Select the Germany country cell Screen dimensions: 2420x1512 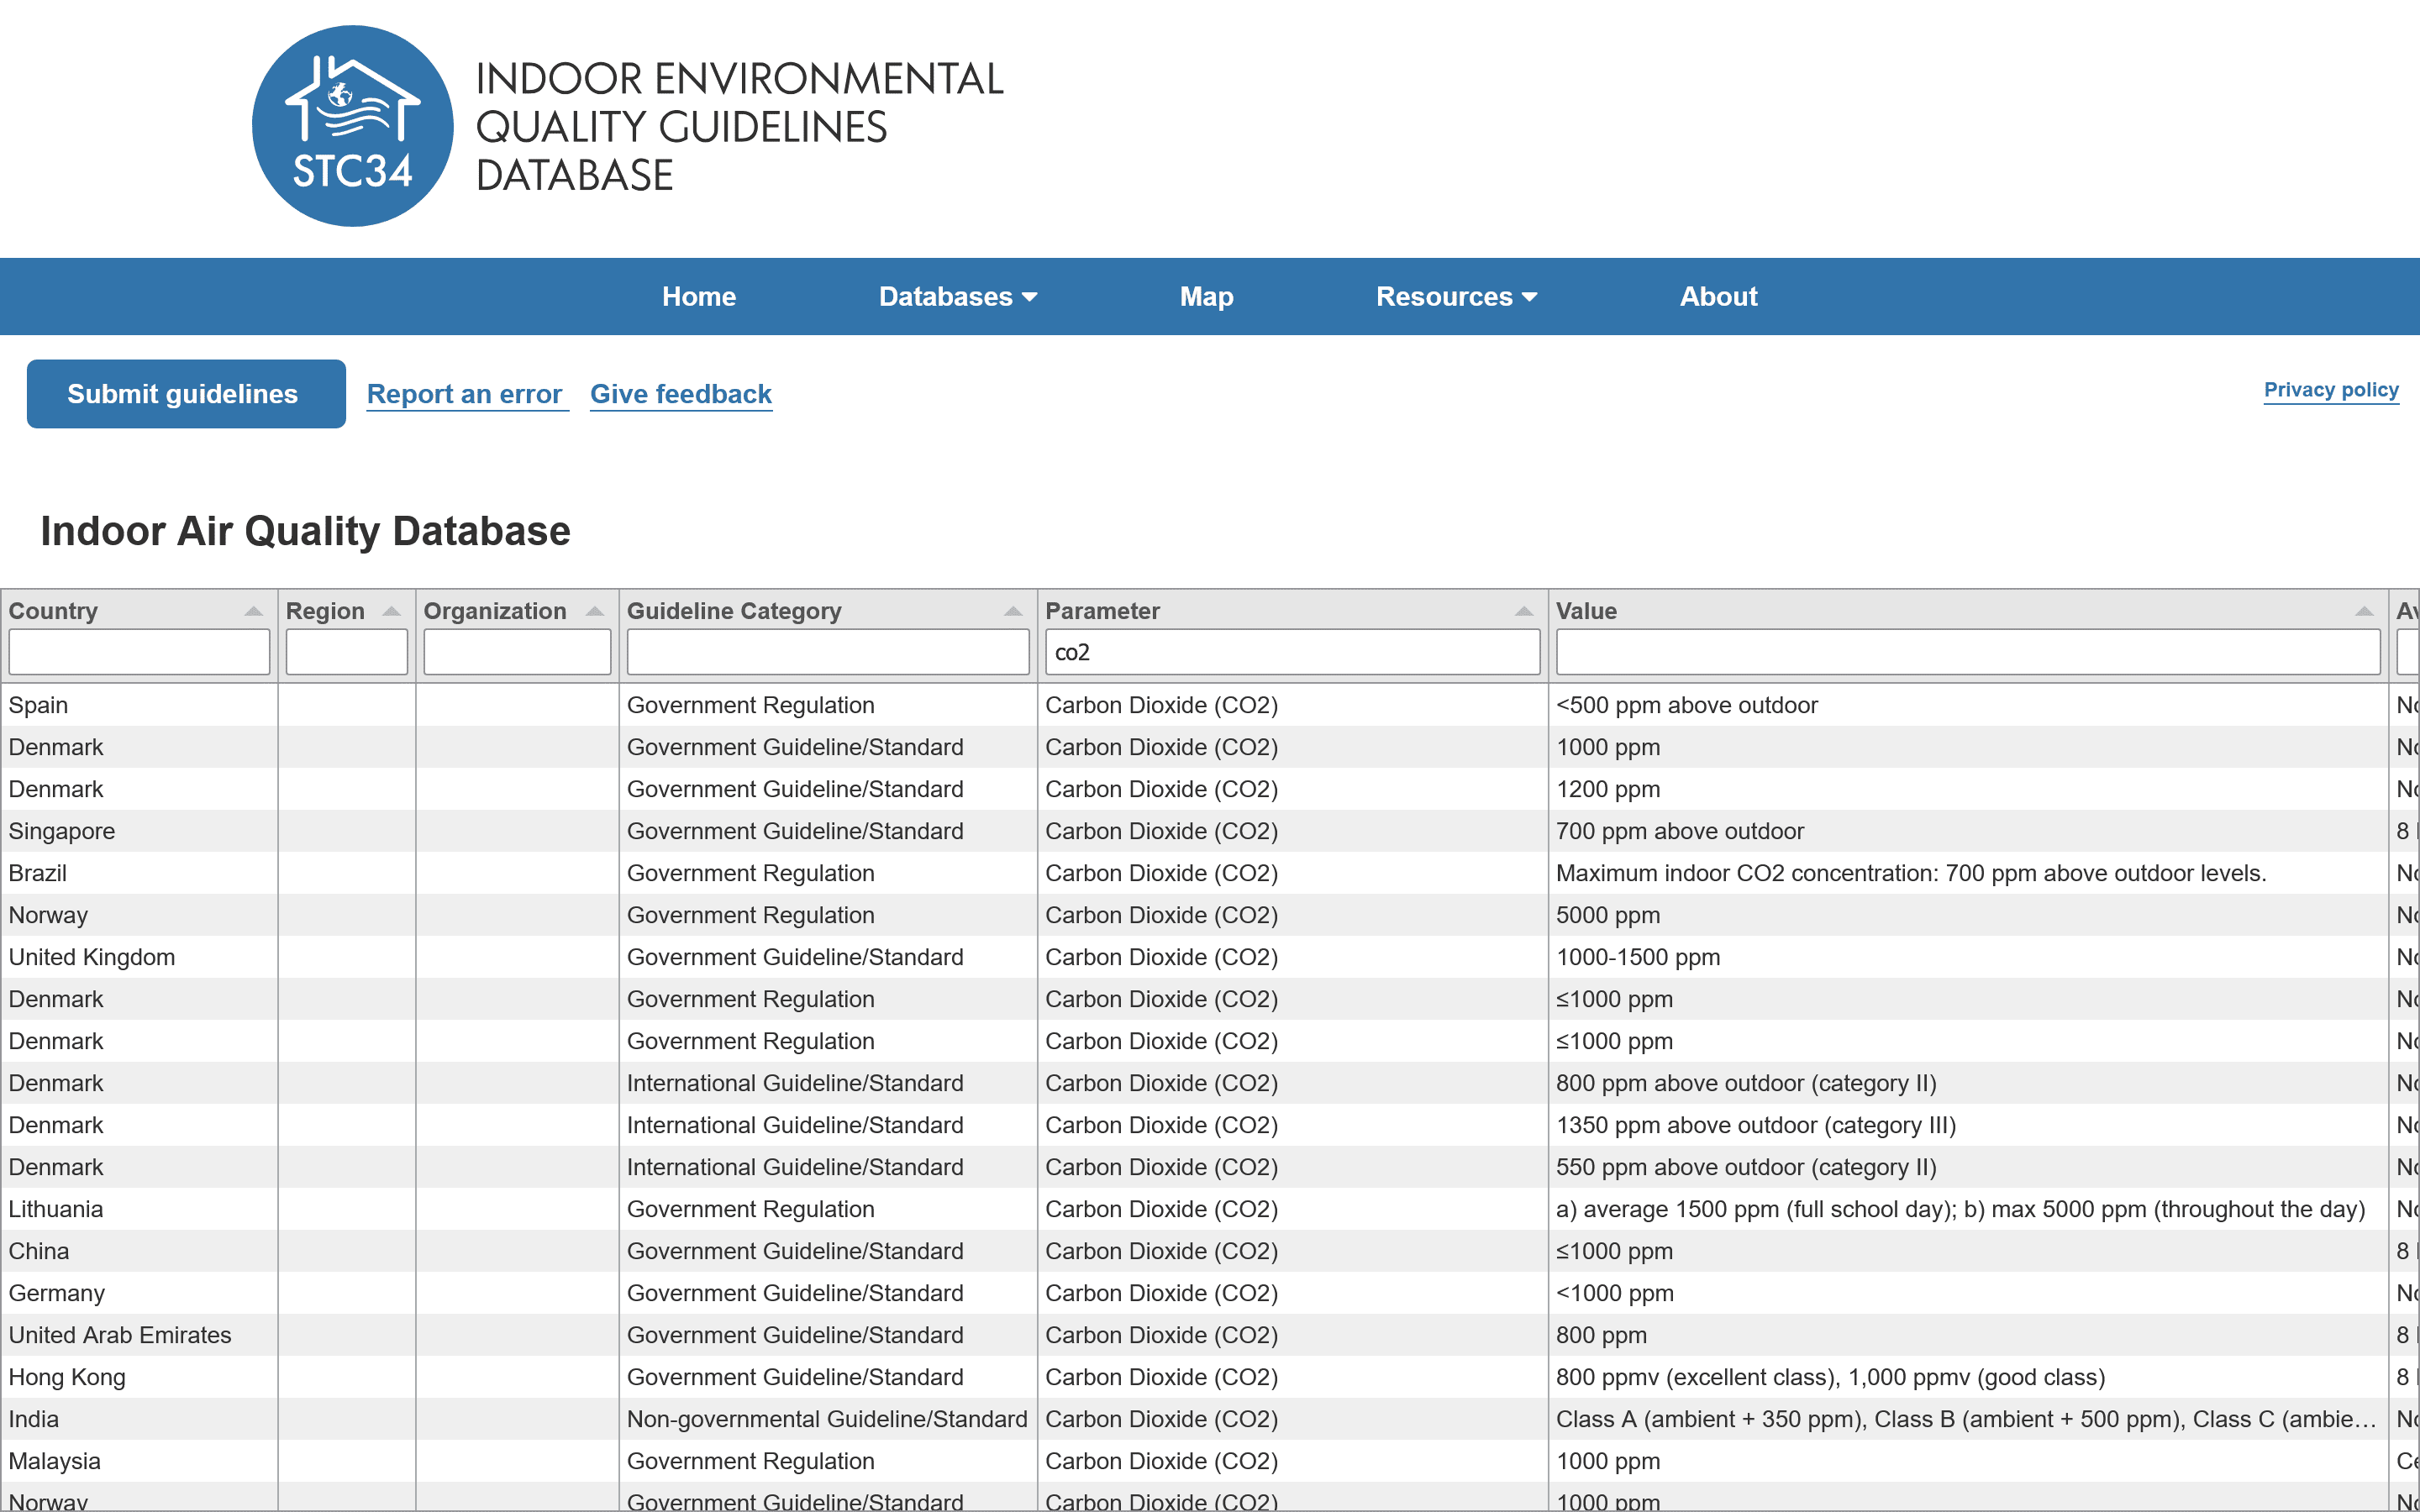(139, 1293)
